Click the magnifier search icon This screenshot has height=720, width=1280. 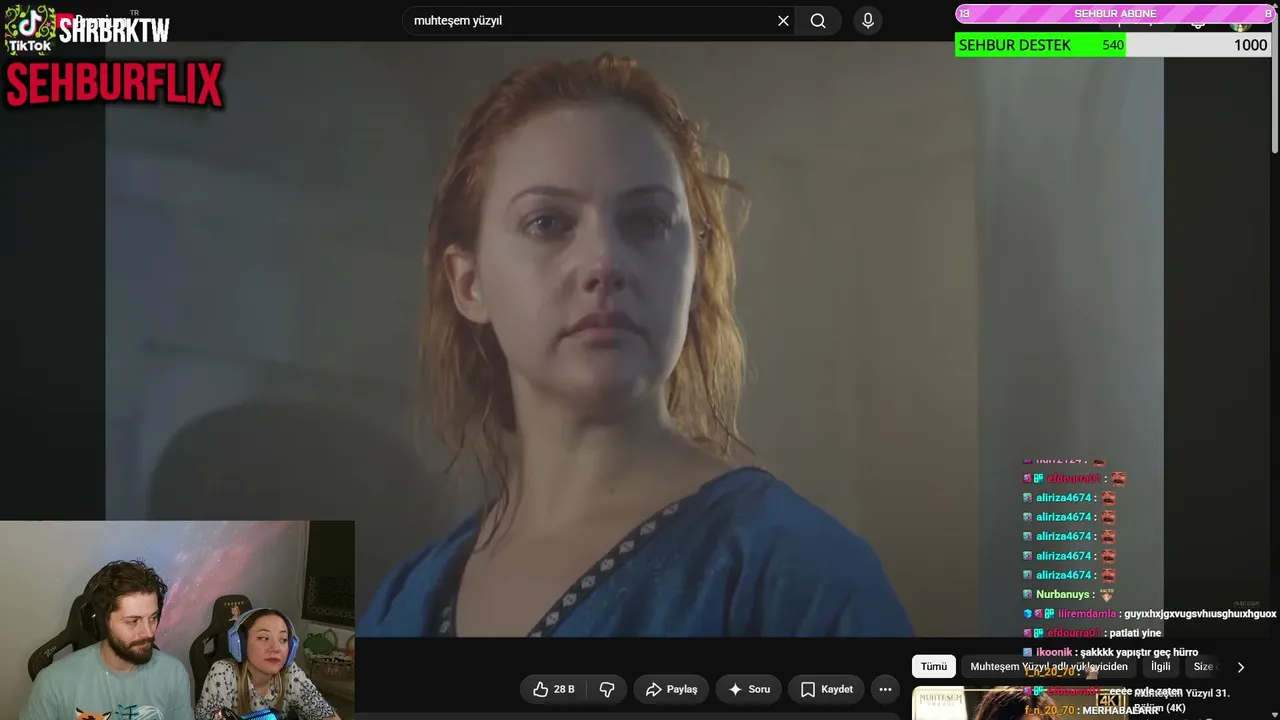[x=818, y=21]
